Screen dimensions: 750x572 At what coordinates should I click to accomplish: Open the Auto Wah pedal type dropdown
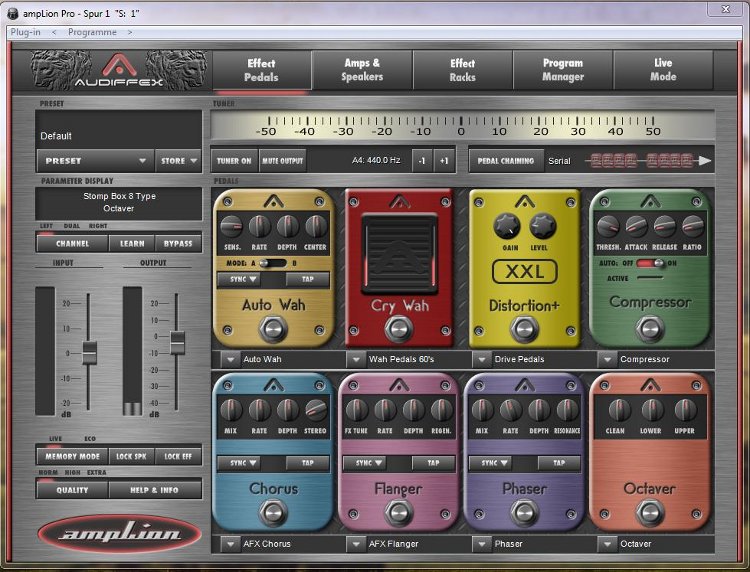231,359
